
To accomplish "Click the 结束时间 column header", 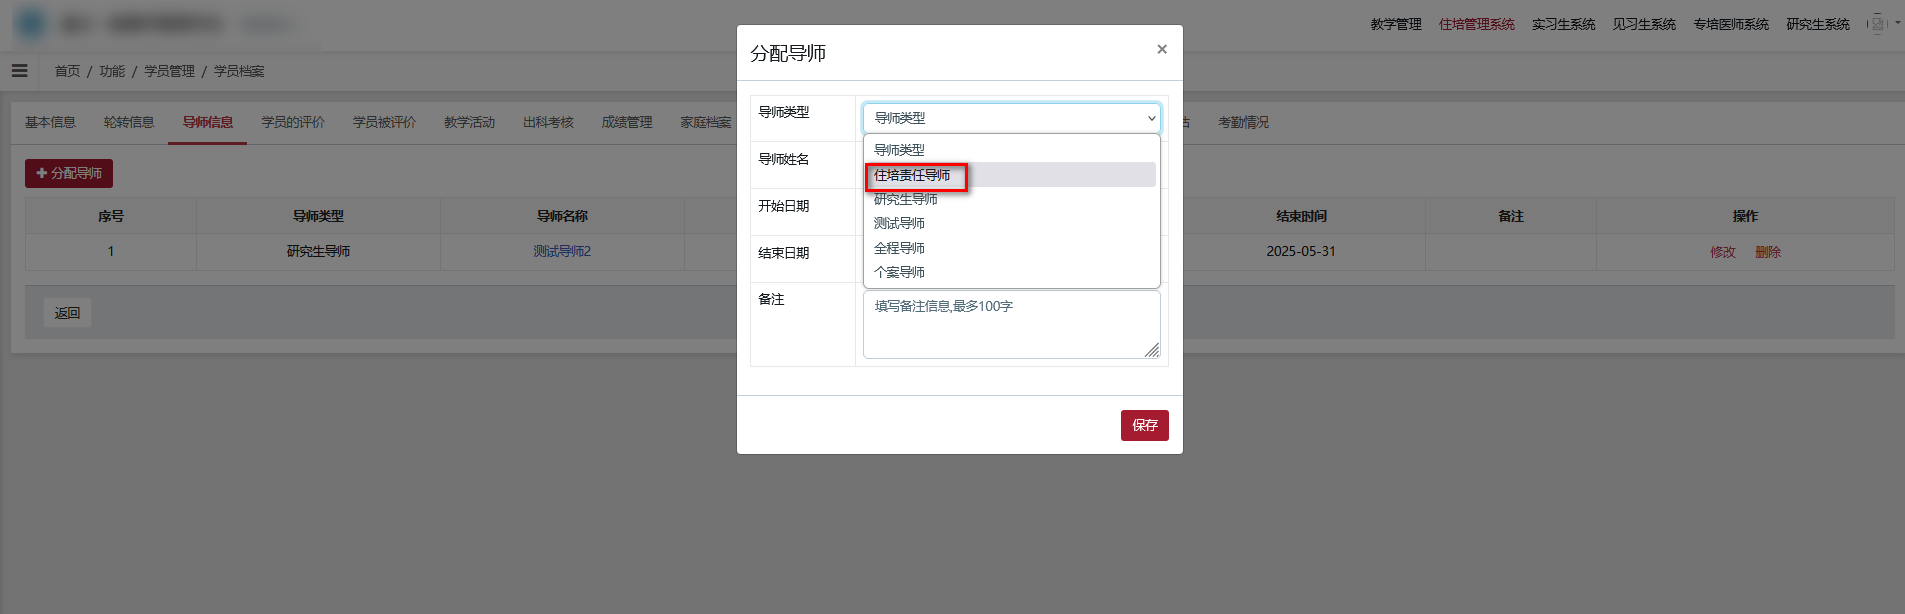I will tap(1301, 216).
